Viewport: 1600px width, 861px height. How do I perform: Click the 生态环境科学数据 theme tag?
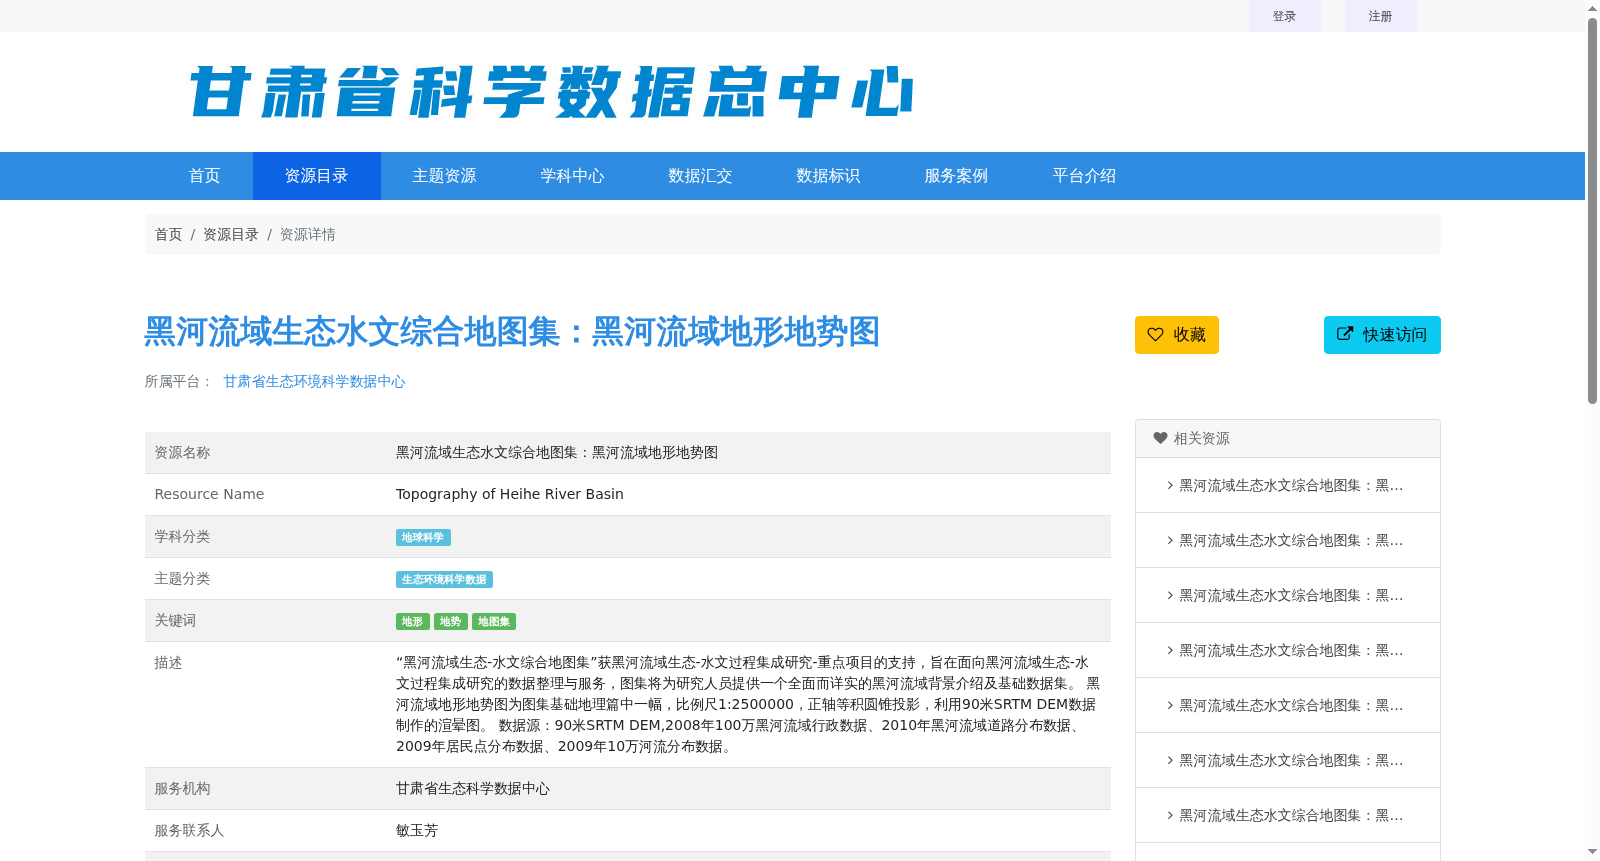[444, 580]
